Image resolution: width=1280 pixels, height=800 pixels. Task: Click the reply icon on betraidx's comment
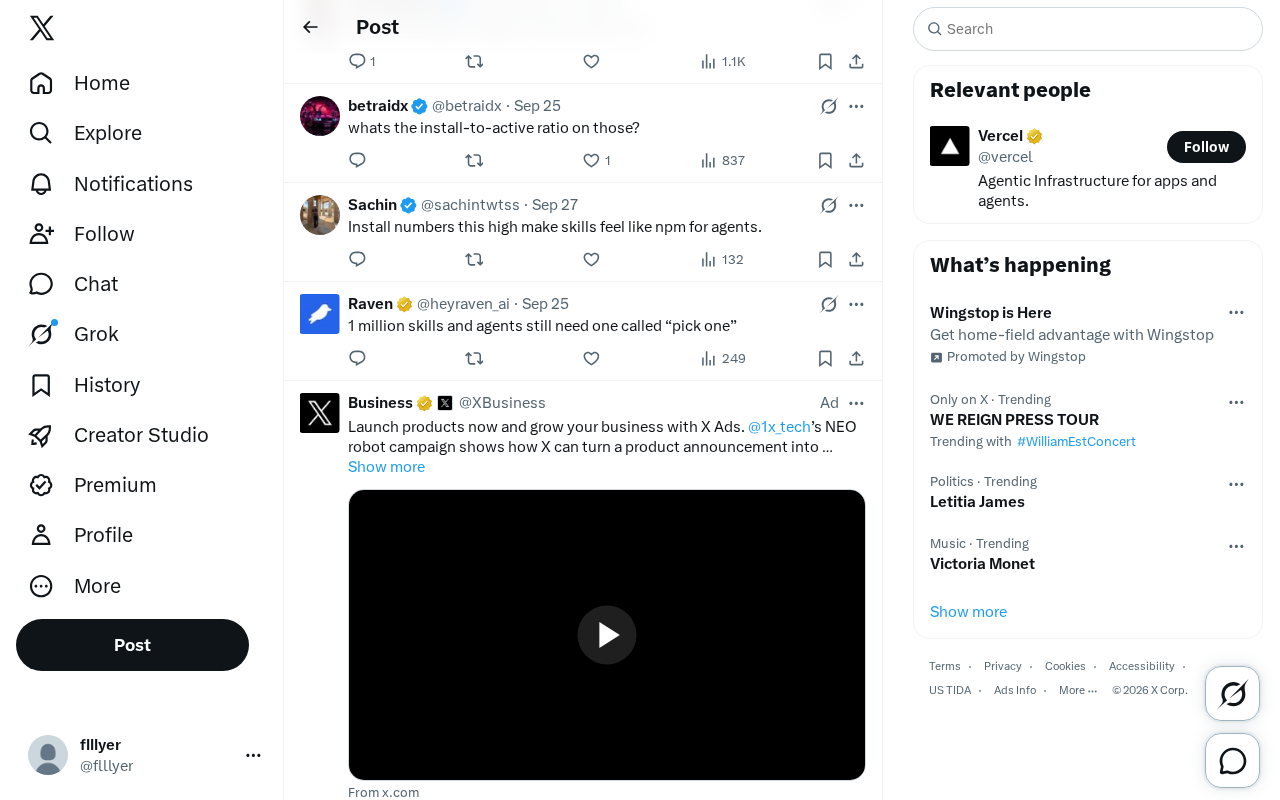click(357, 160)
